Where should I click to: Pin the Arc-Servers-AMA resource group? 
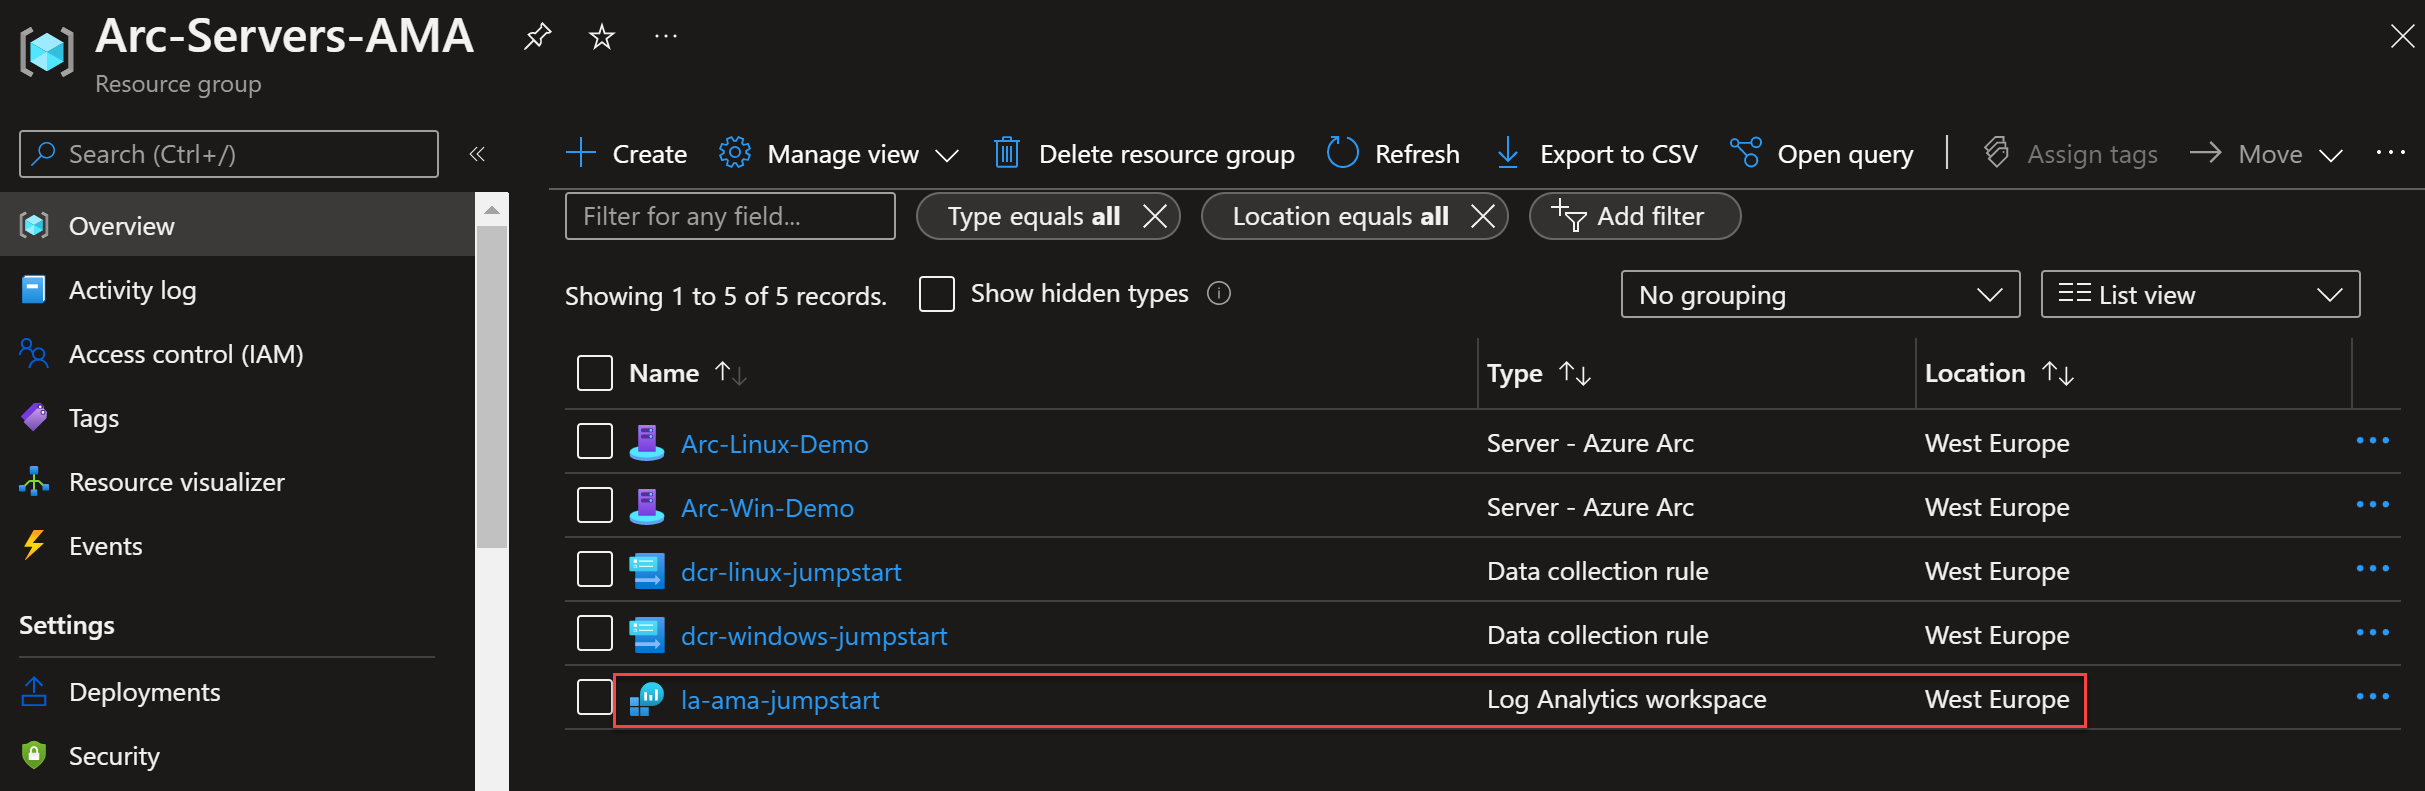(538, 37)
